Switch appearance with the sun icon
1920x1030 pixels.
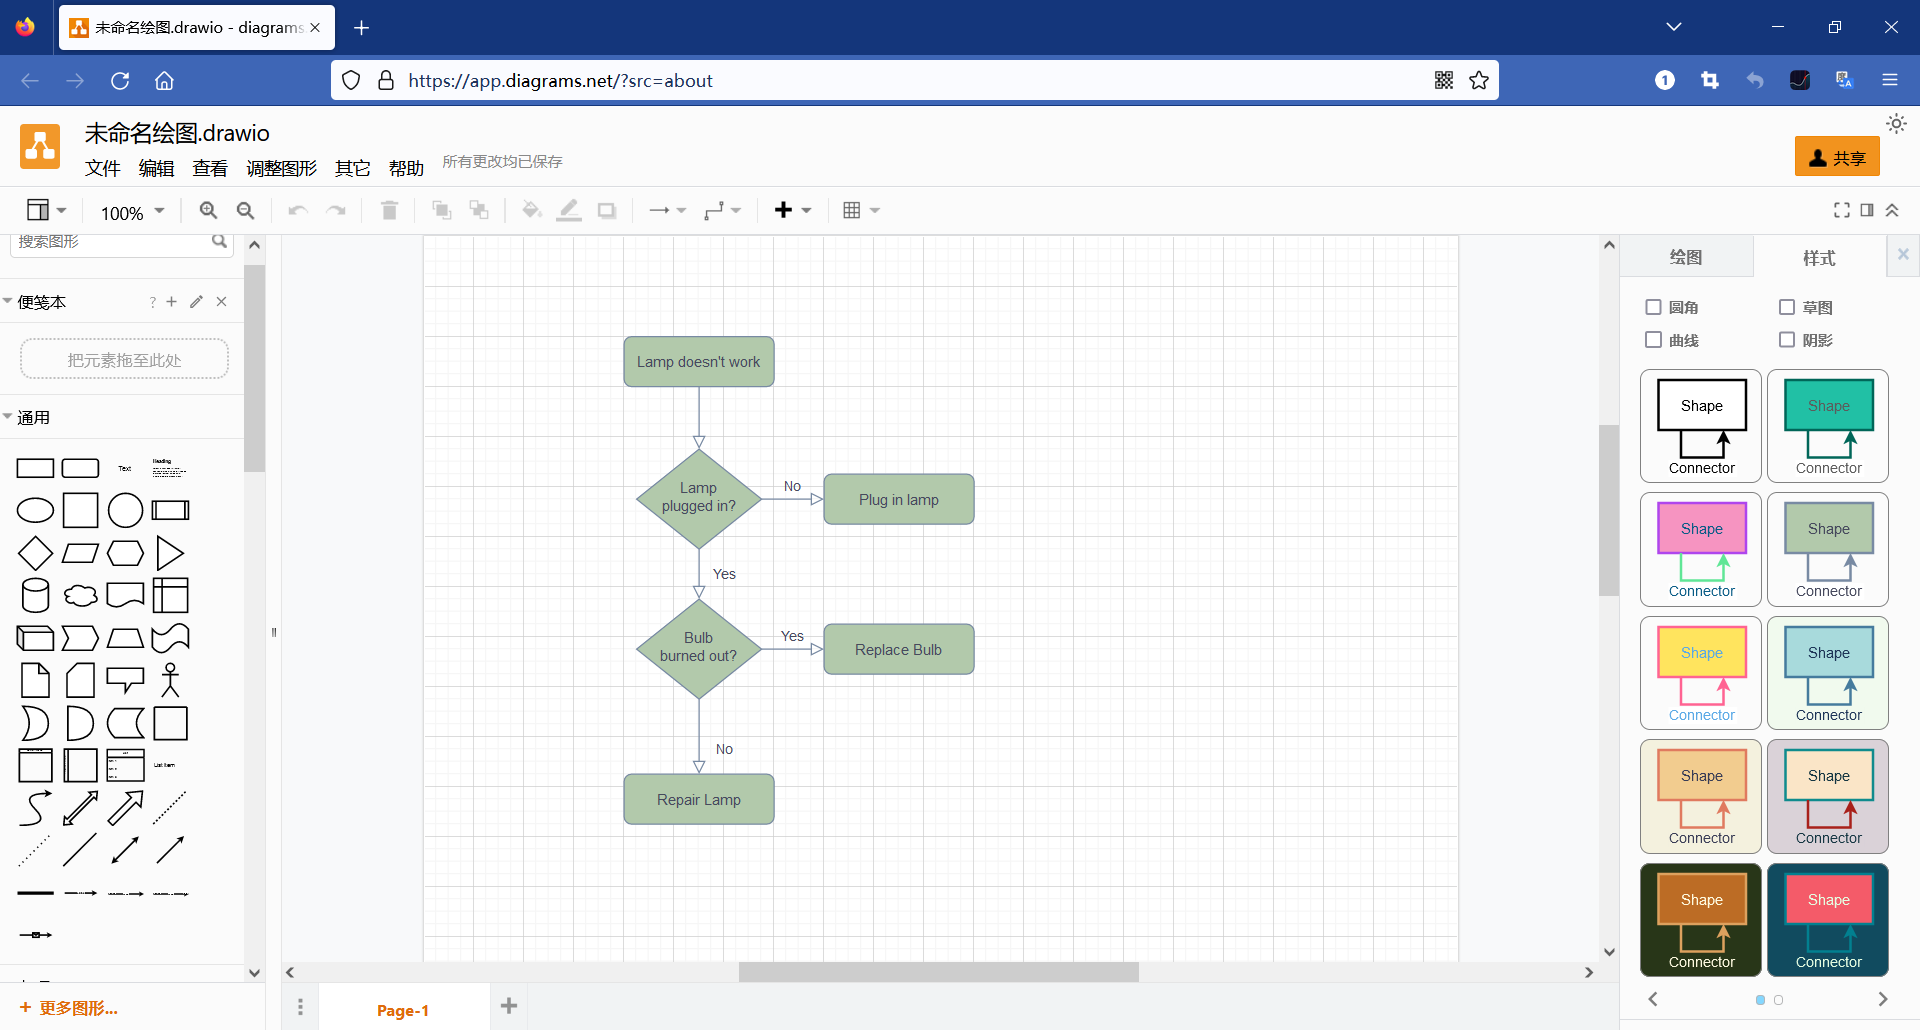[x=1896, y=124]
